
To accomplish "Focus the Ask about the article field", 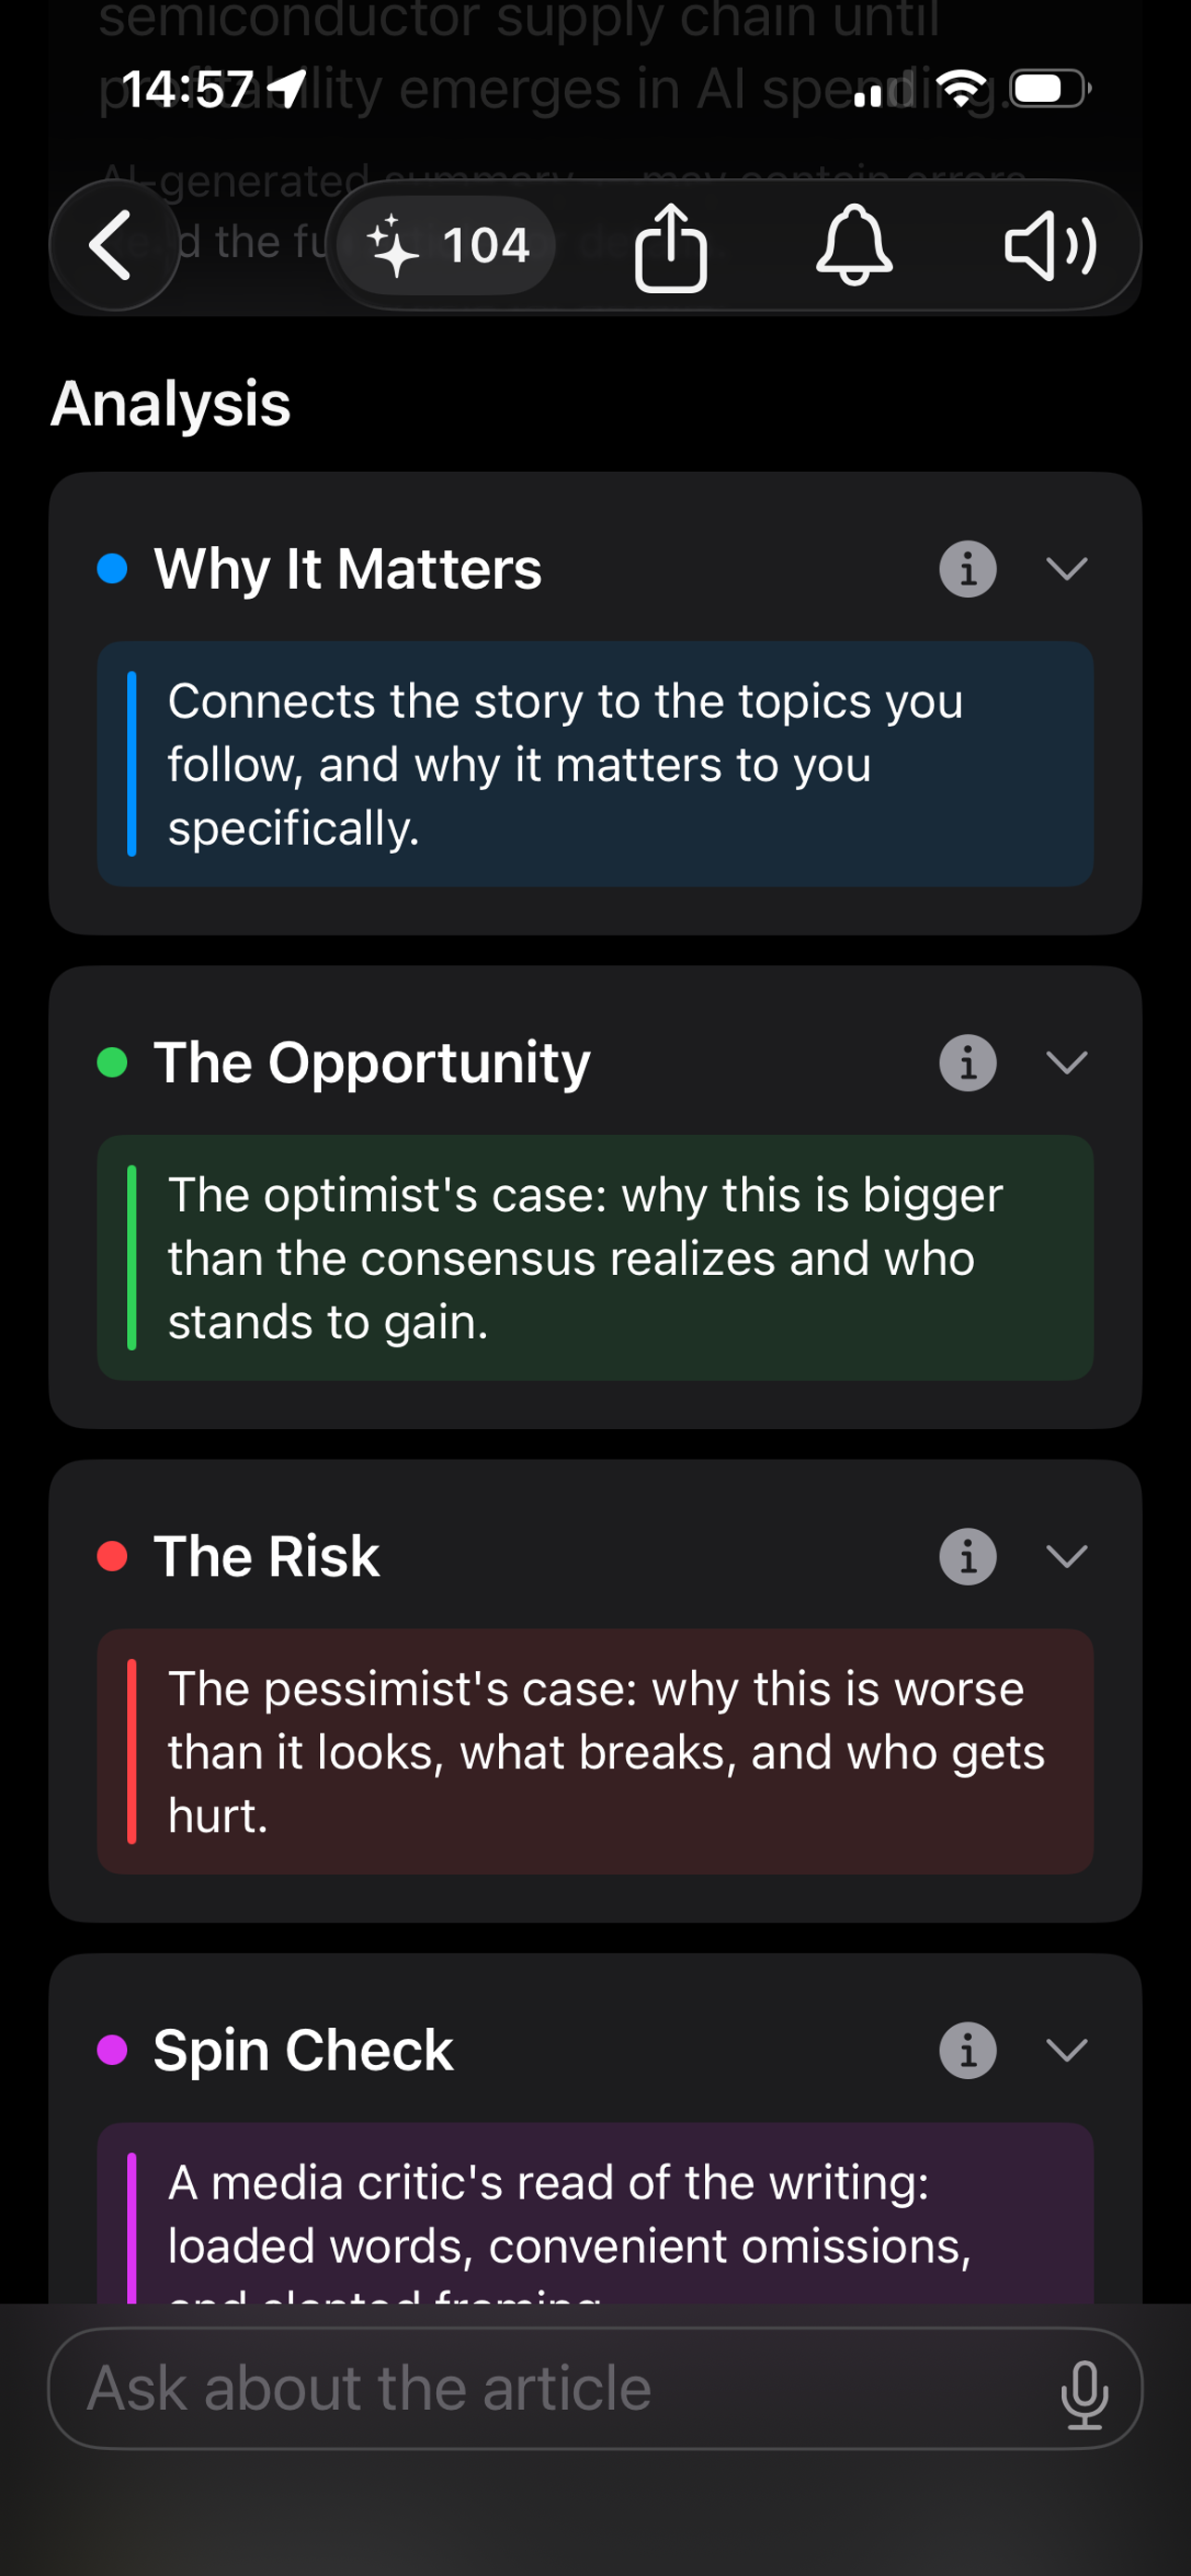I will [595, 2389].
